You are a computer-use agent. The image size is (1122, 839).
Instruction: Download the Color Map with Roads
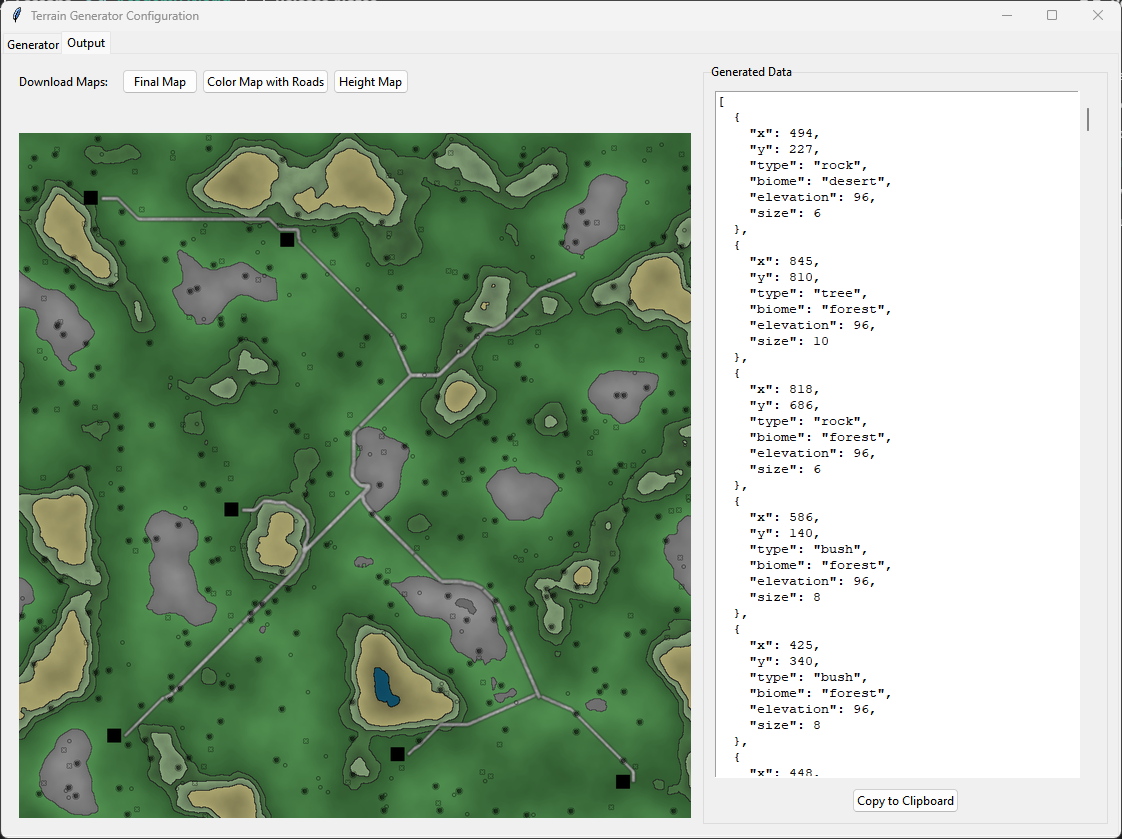coord(265,81)
